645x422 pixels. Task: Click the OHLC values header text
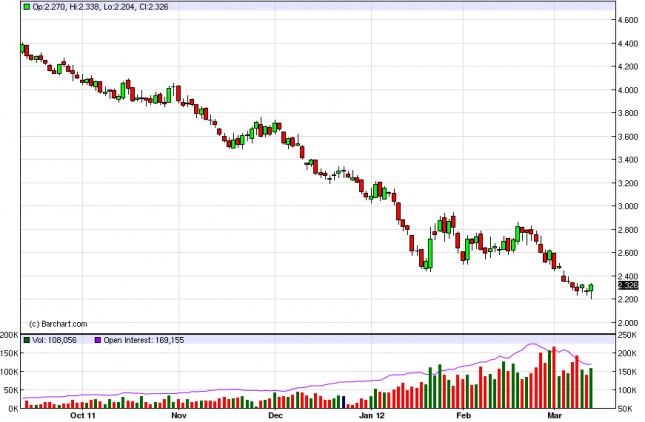click(x=100, y=7)
